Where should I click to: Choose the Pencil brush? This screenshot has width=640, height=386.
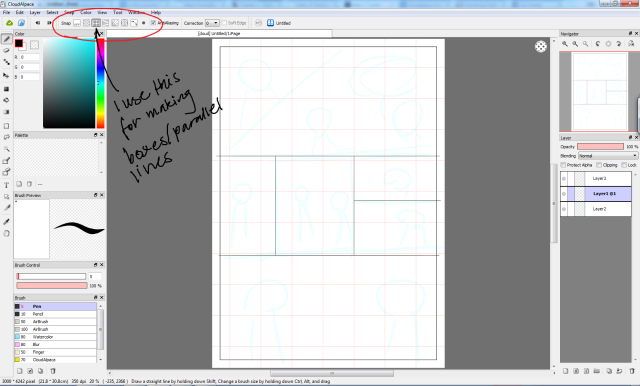pos(55,314)
